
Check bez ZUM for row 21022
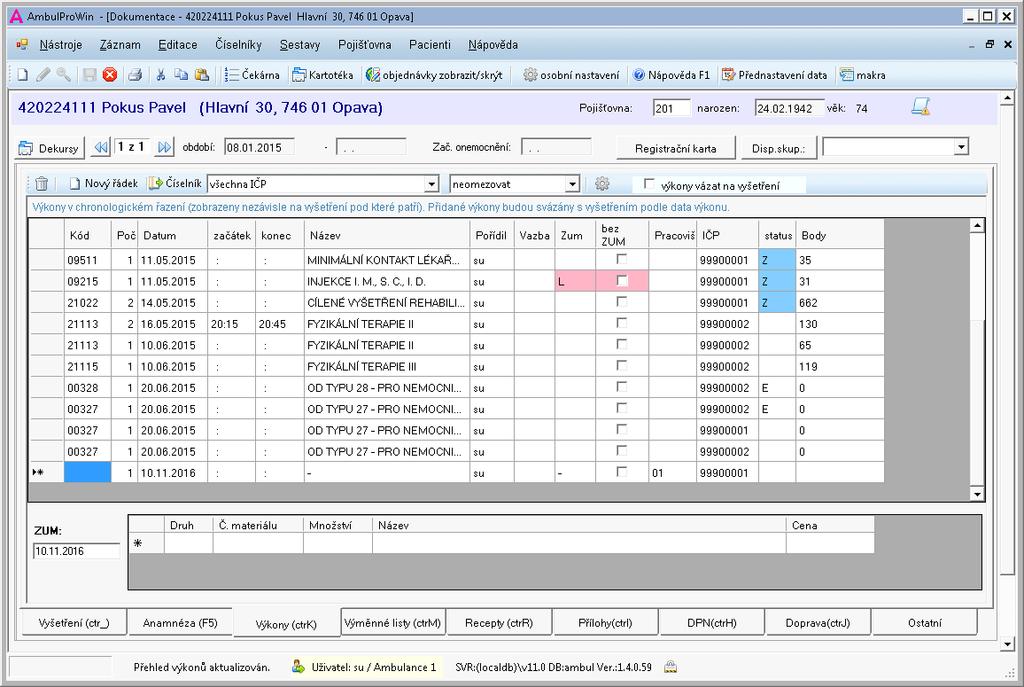(x=622, y=302)
